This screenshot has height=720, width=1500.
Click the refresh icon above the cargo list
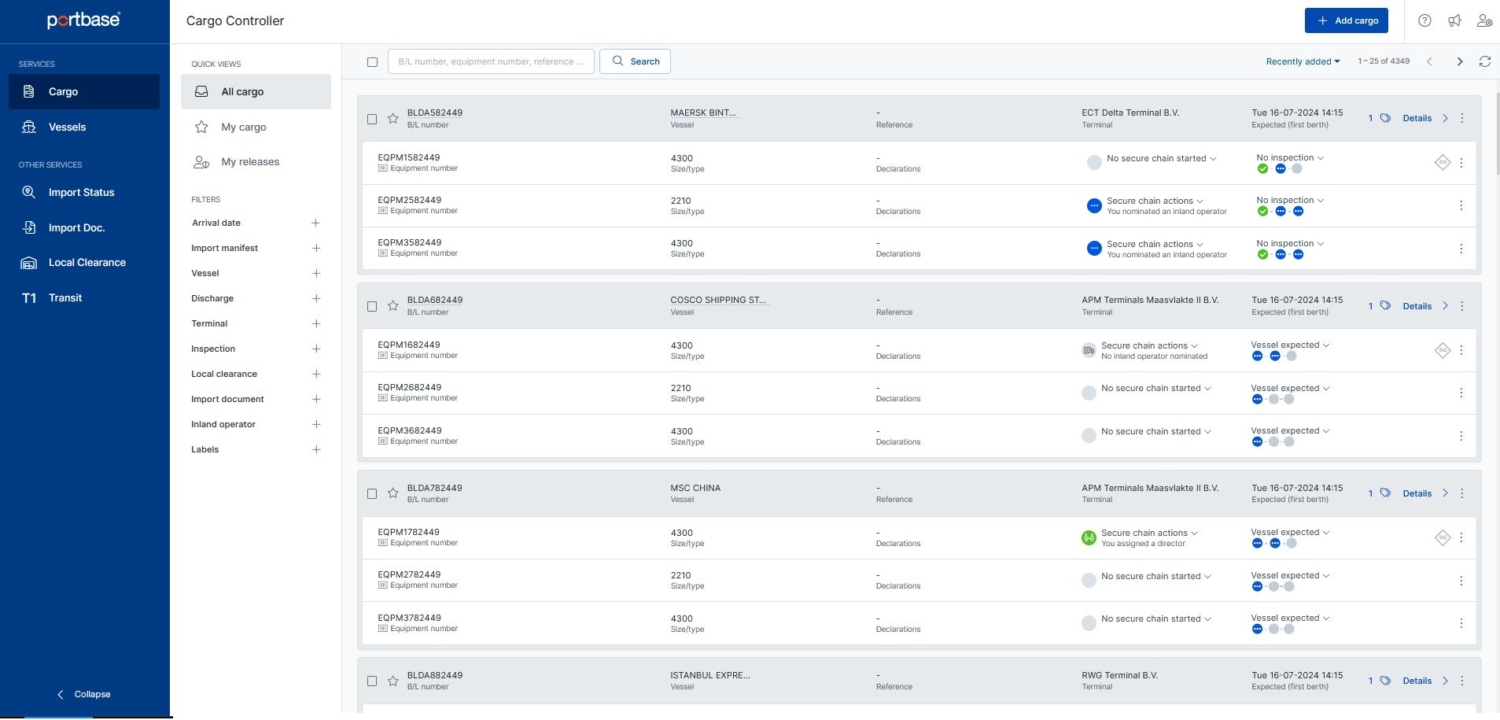coord(1487,61)
